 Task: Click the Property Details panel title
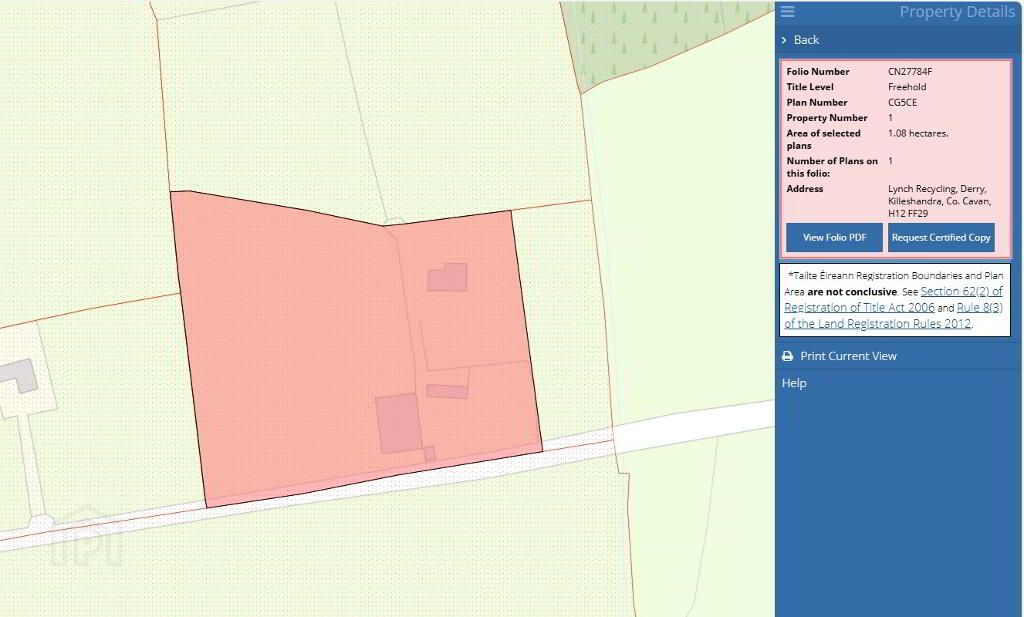(957, 12)
